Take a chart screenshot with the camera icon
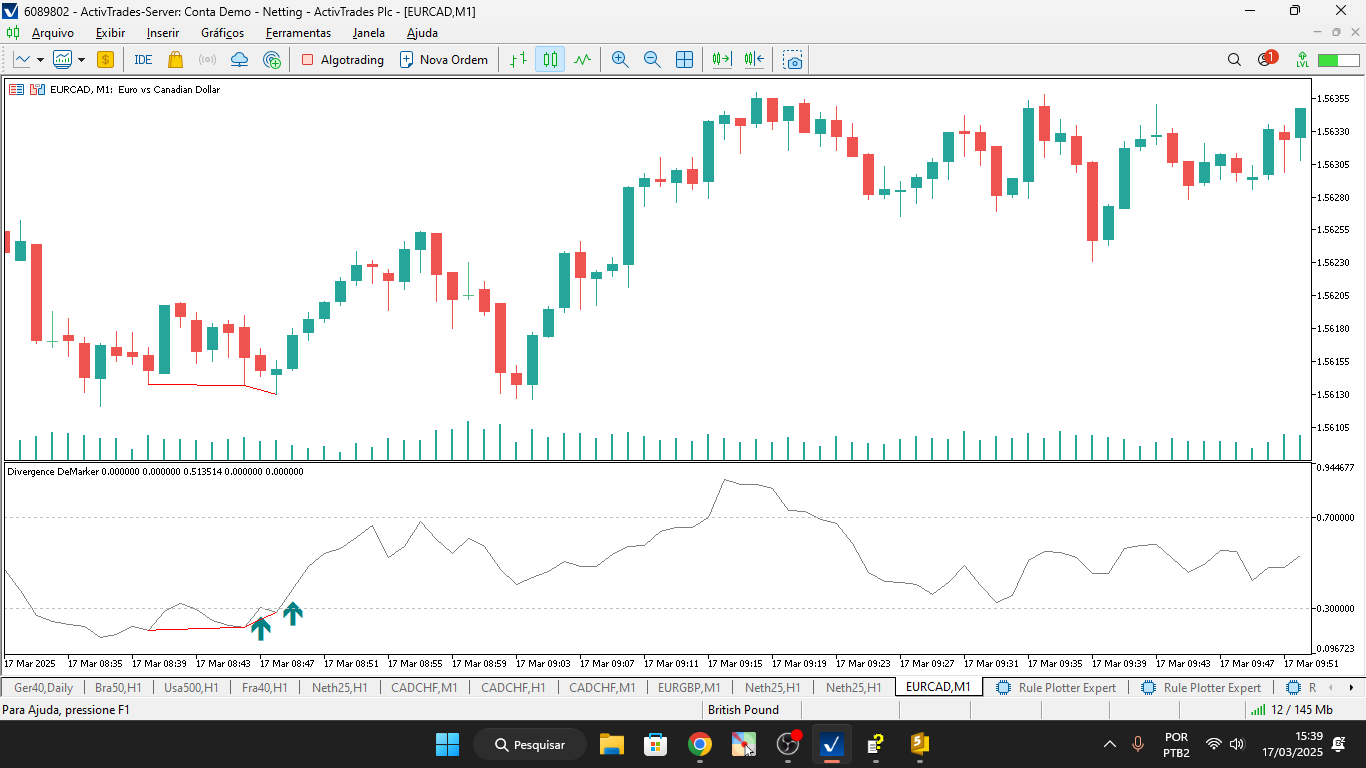 click(x=793, y=59)
